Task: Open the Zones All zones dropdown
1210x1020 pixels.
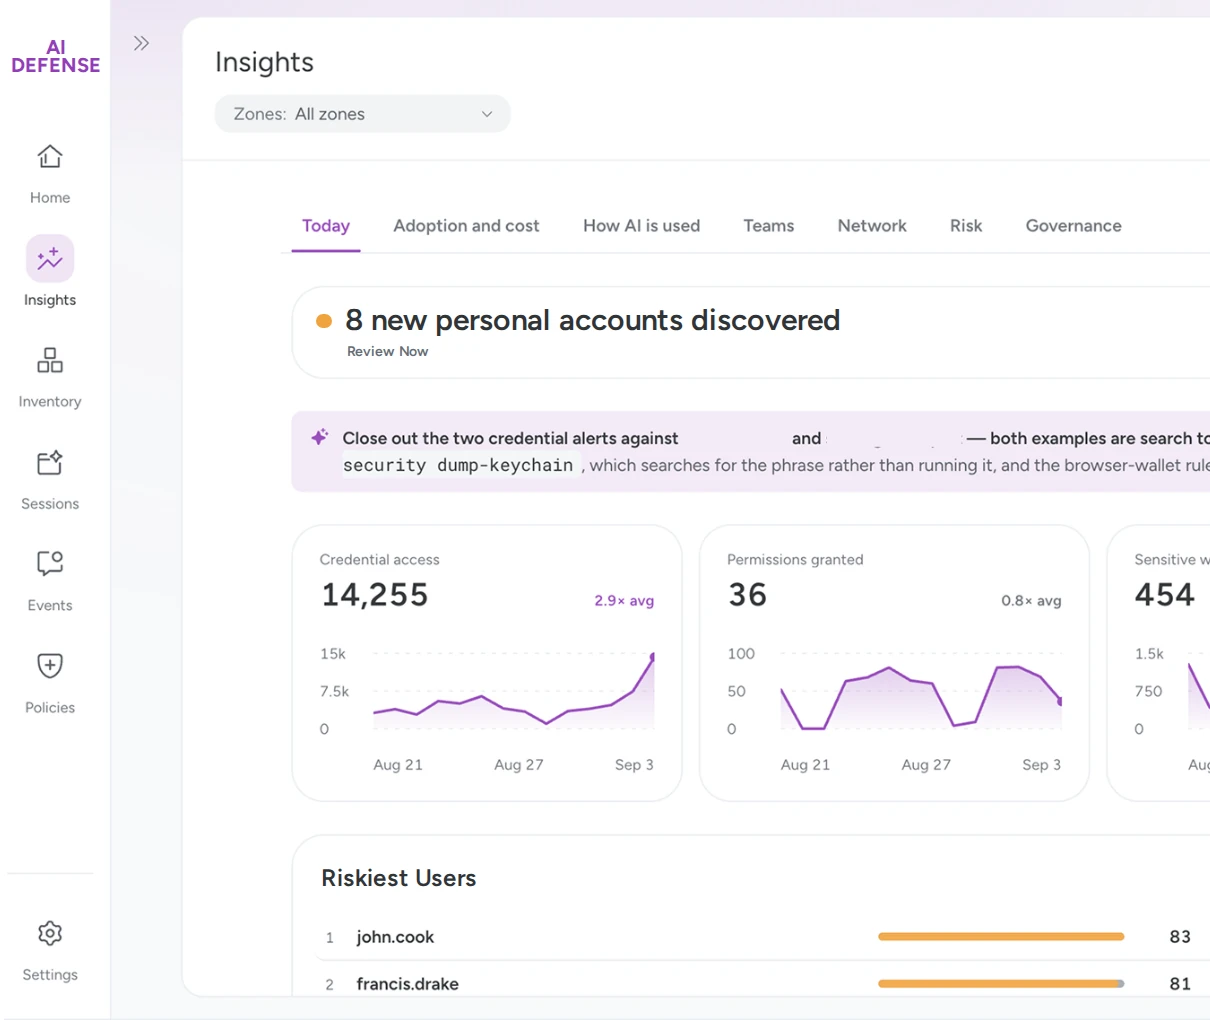Action: (x=362, y=114)
